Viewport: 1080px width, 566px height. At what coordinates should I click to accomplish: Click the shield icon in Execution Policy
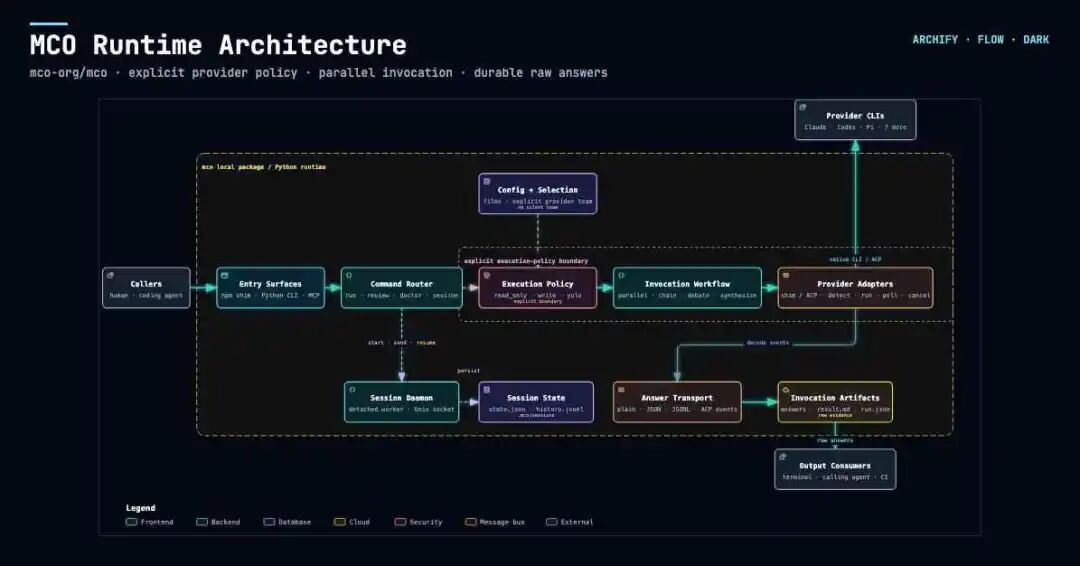487,275
